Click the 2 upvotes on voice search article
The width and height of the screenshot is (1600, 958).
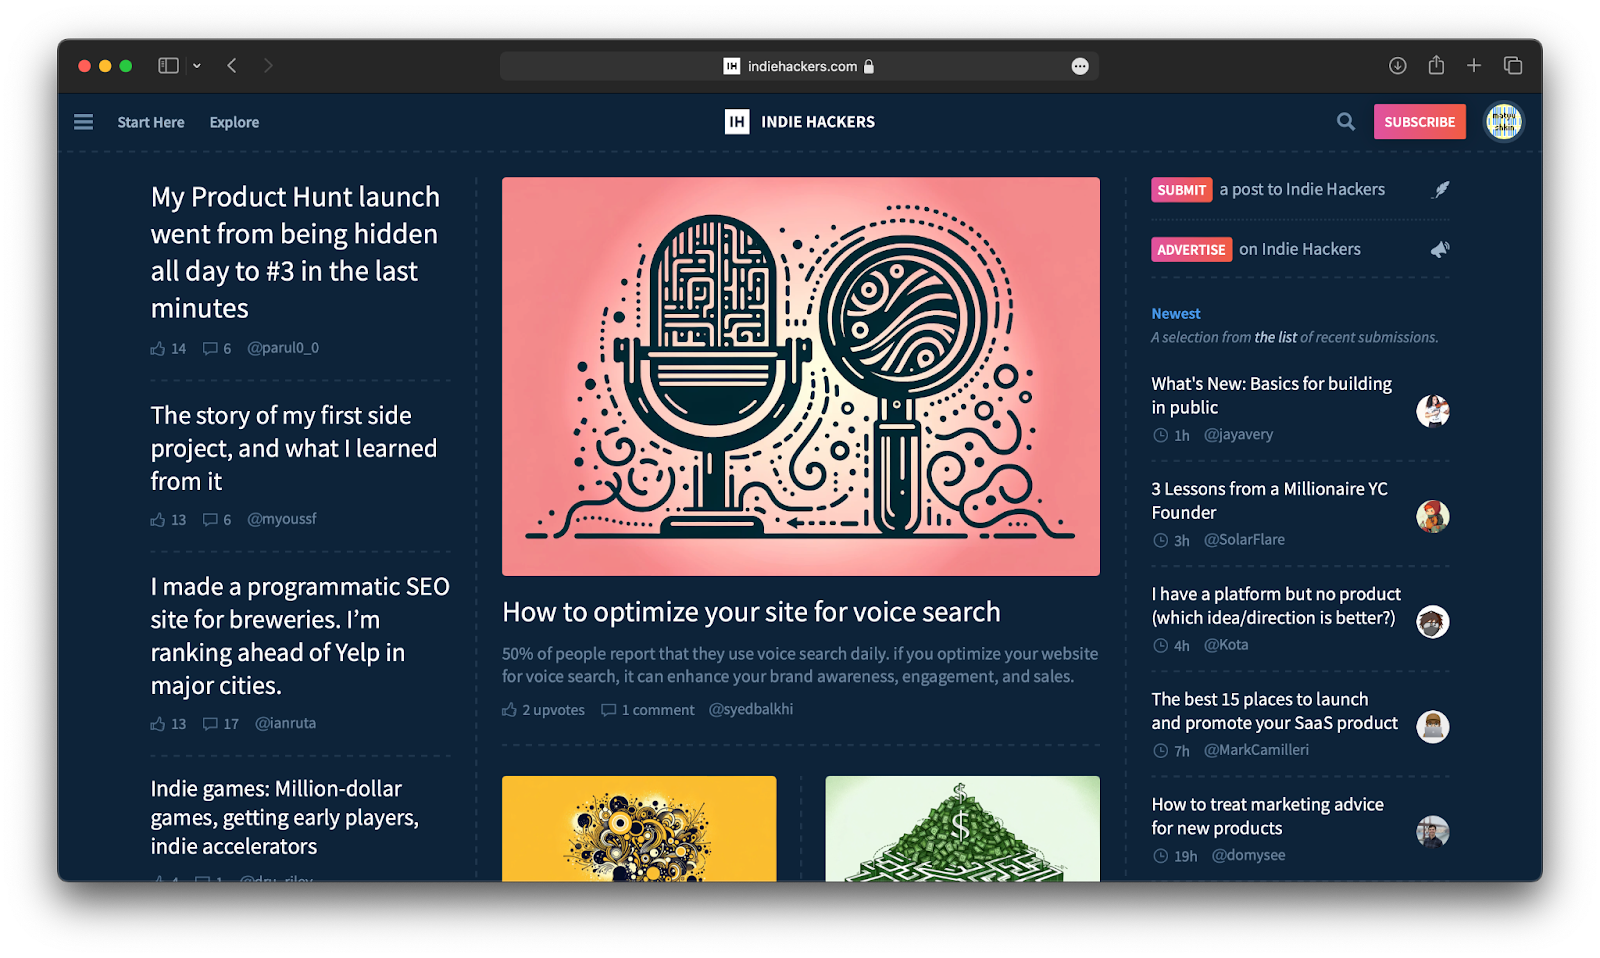point(543,710)
